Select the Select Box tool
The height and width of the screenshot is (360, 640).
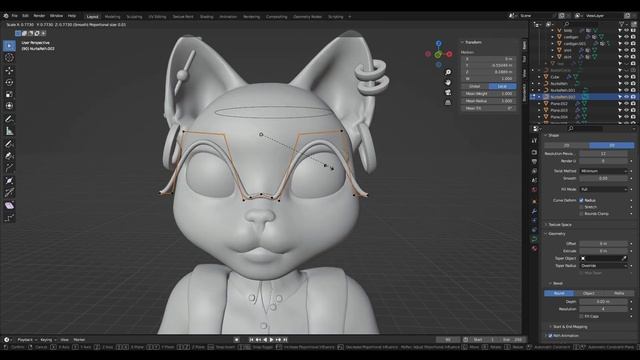coord(9,46)
